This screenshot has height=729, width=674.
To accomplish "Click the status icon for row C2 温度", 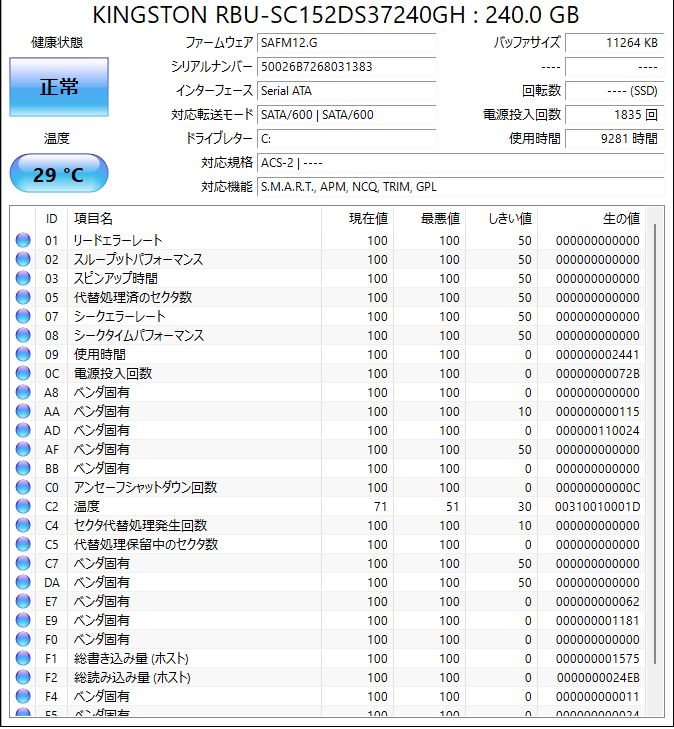I will tap(23, 506).
